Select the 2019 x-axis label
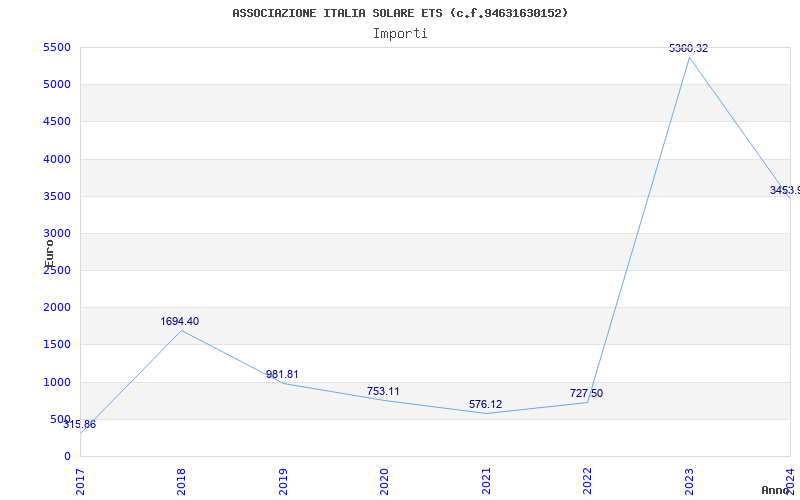The width and height of the screenshot is (800, 500). click(x=283, y=481)
